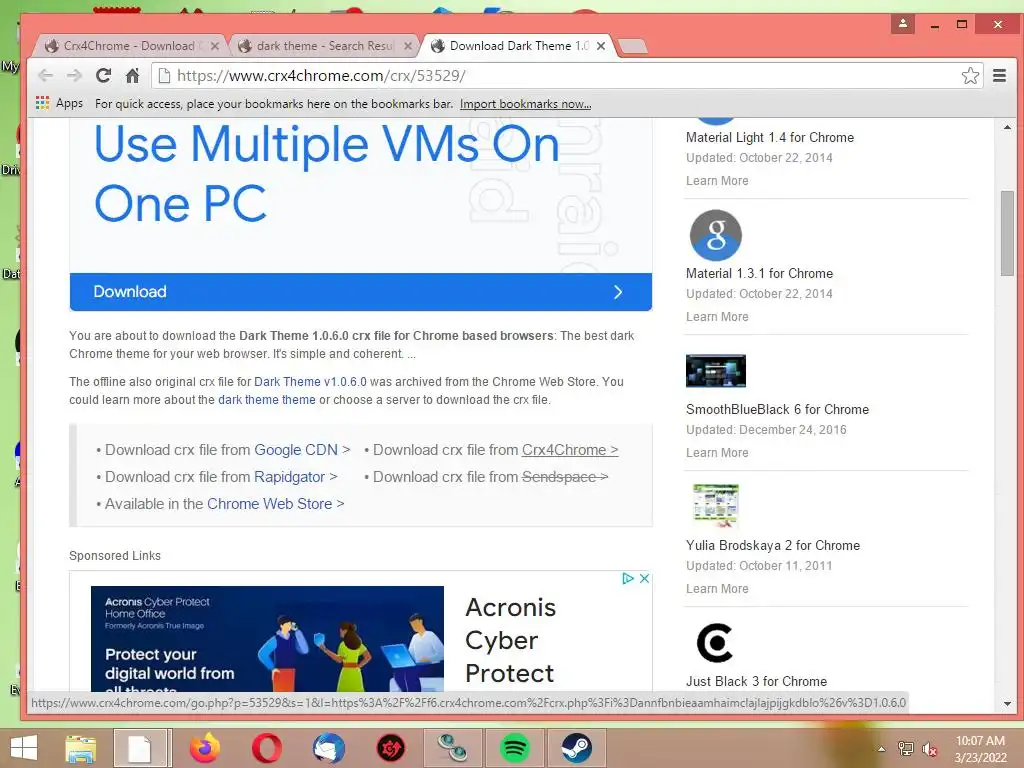Open the network tray icon
The height and width of the screenshot is (768, 1024).
pyautogui.click(x=906, y=749)
